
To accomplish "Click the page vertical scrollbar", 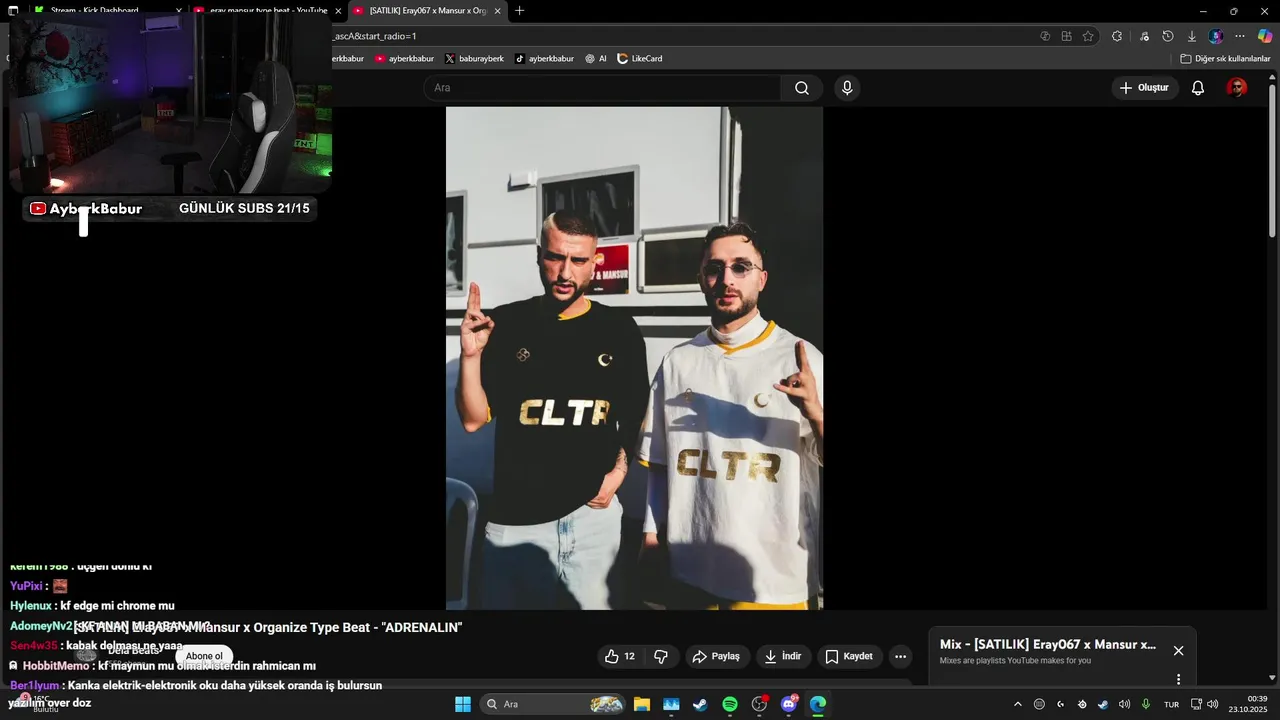I will pyautogui.click(x=1273, y=160).
